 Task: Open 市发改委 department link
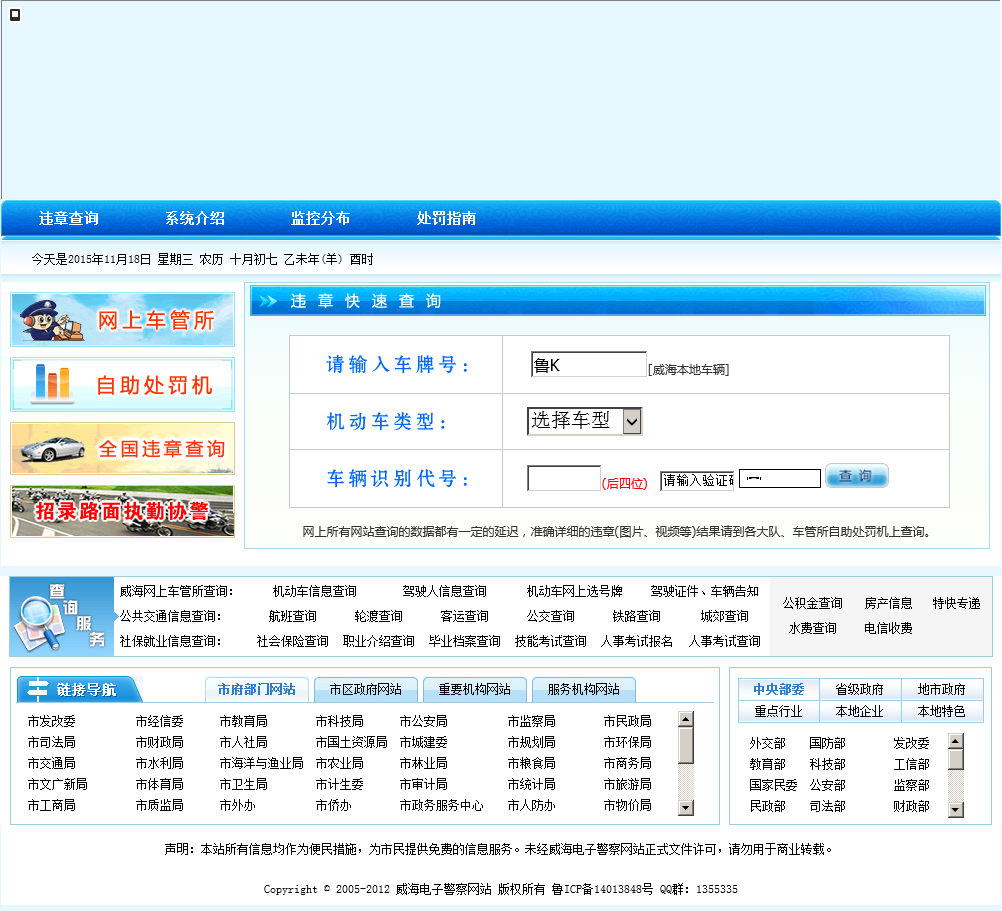51,721
